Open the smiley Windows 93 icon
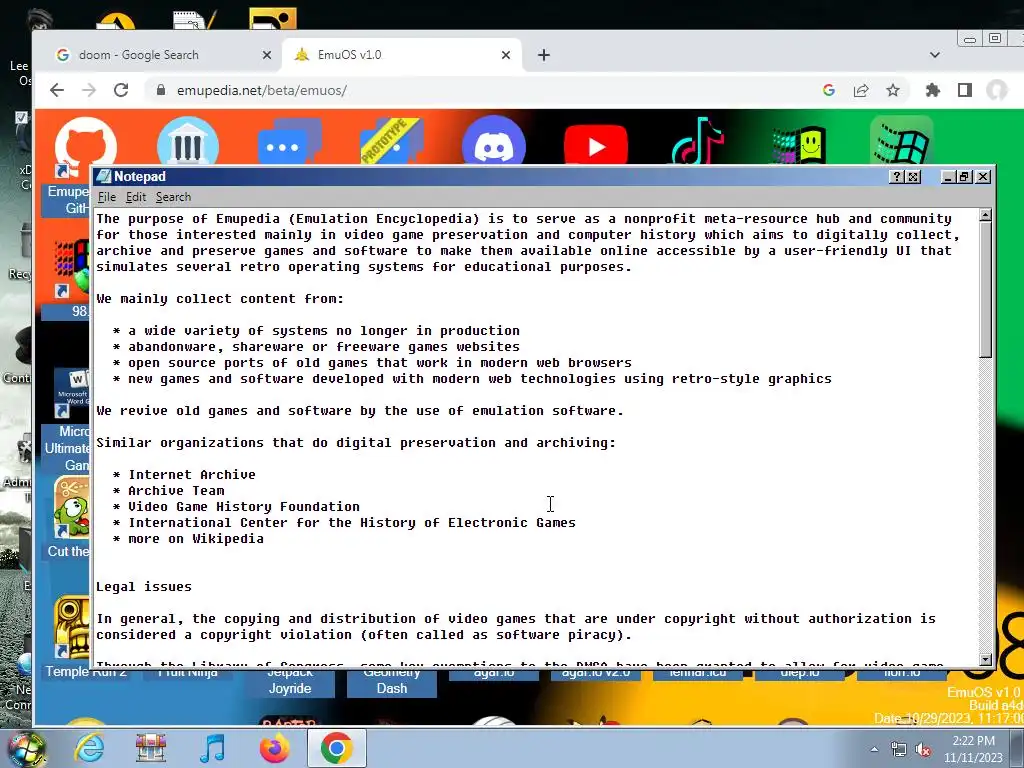This screenshot has height=768, width=1024. [799, 144]
